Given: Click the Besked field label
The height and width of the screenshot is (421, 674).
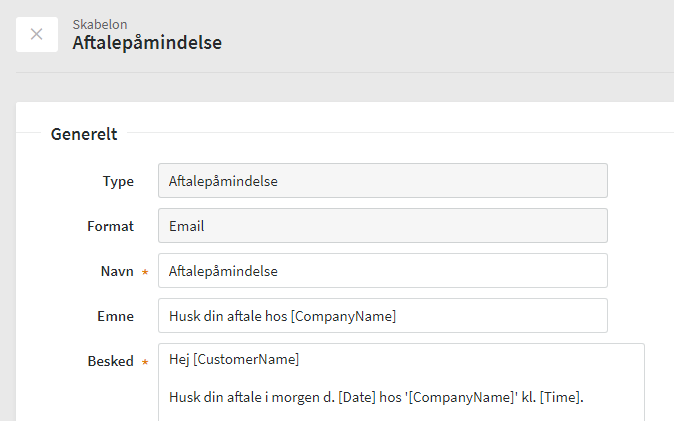Looking at the screenshot, I should [110, 361].
